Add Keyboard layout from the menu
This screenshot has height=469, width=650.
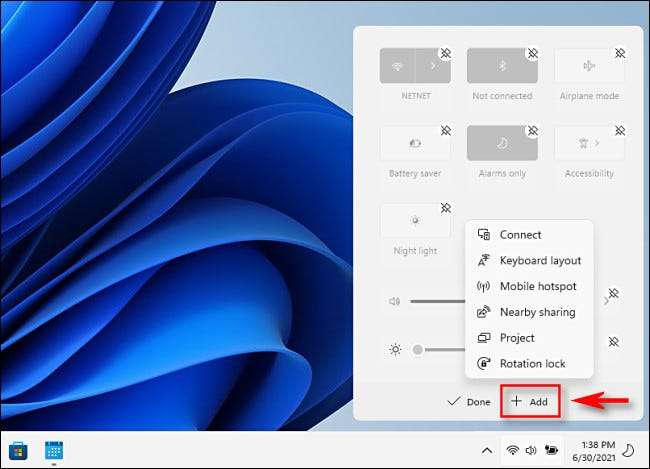[529, 260]
